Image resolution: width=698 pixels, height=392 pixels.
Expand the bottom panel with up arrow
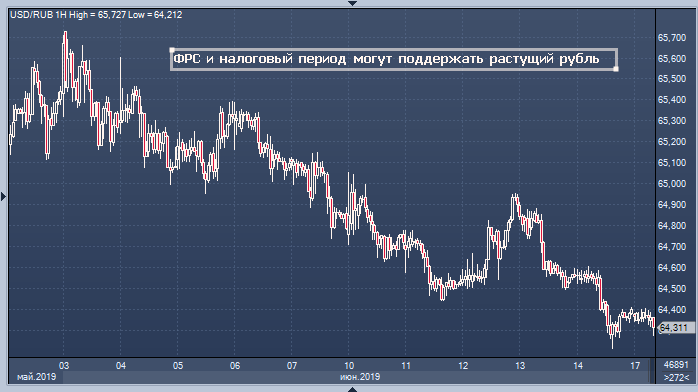[352, 389]
